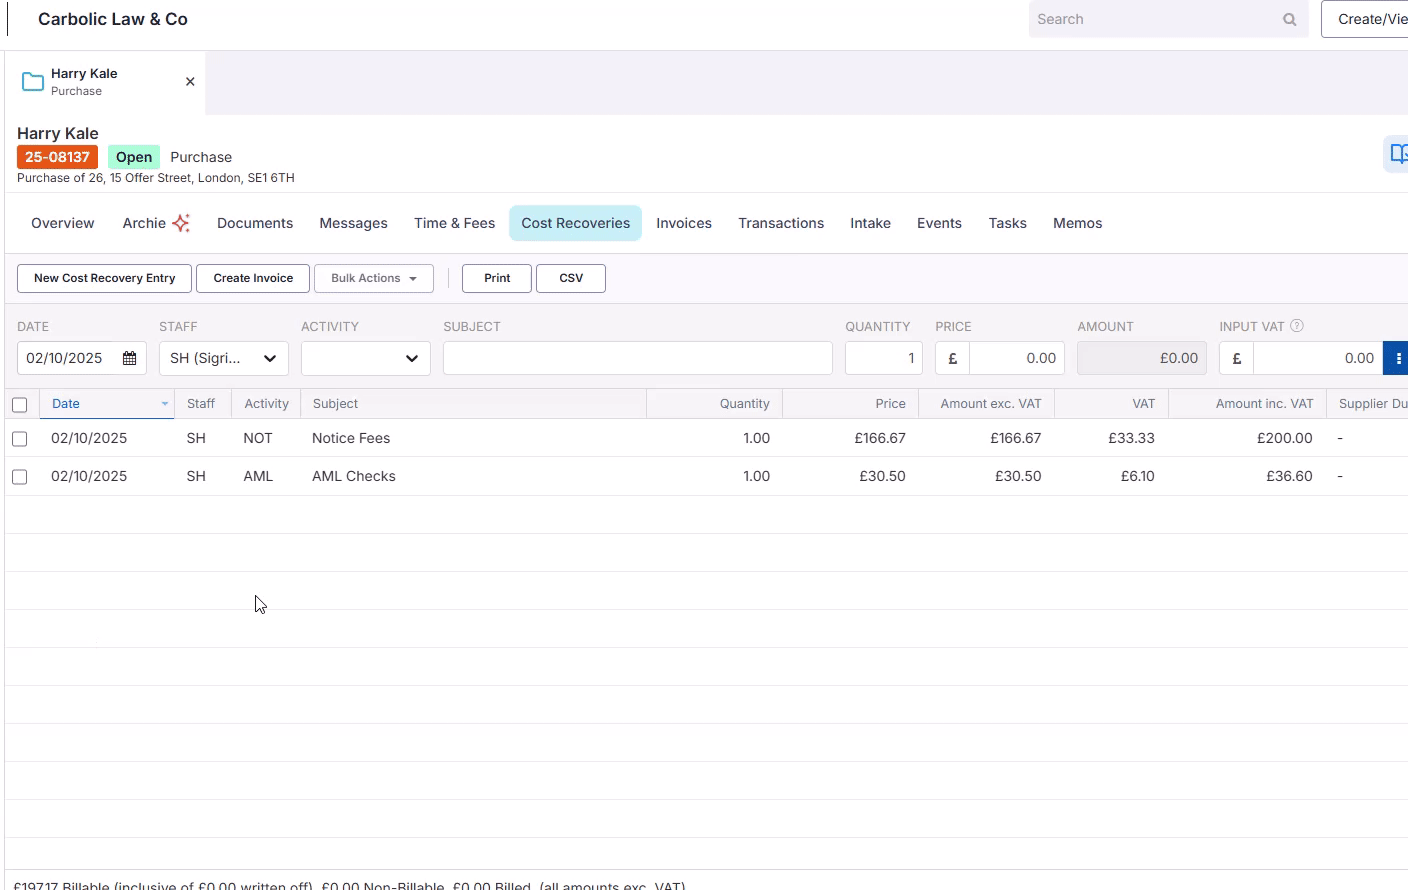Select the AML Checks row checkbox
The width and height of the screenshot is (1408, 890).
(x=20, y=477)
